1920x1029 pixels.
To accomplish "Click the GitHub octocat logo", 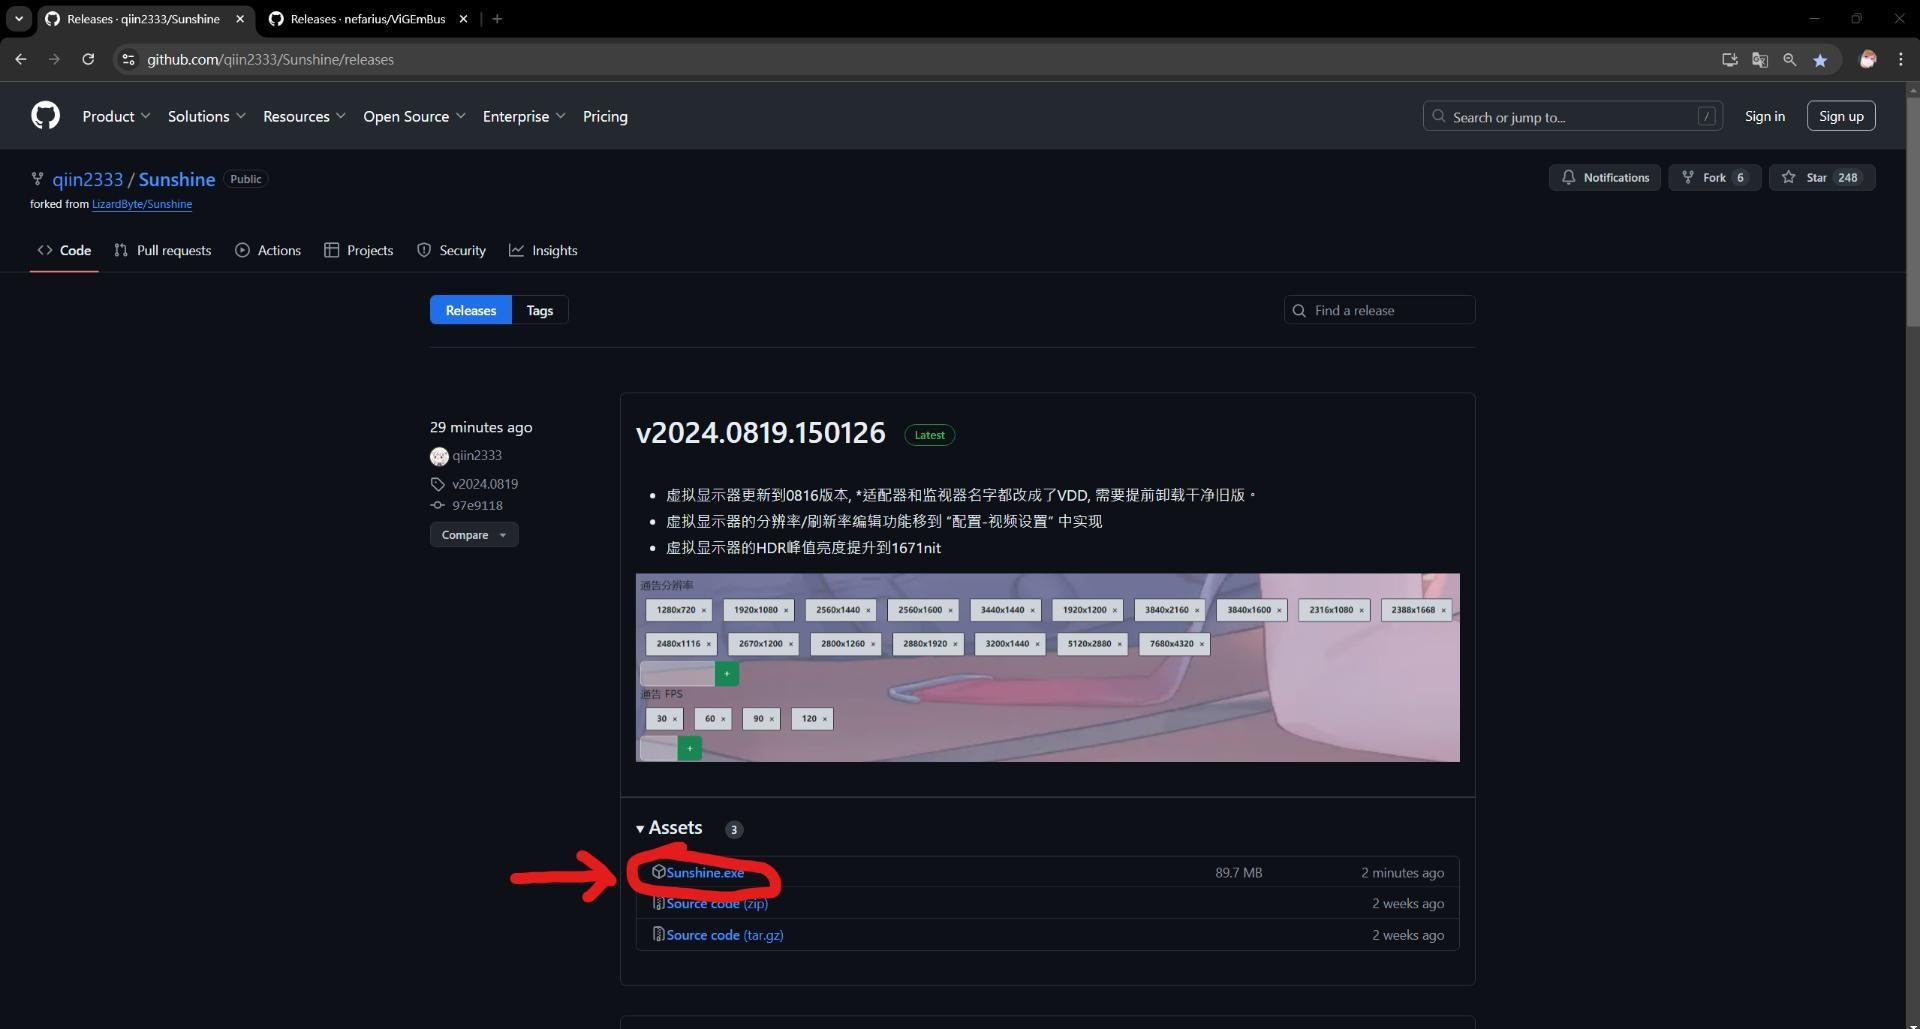I will click(x=45, y=115).
